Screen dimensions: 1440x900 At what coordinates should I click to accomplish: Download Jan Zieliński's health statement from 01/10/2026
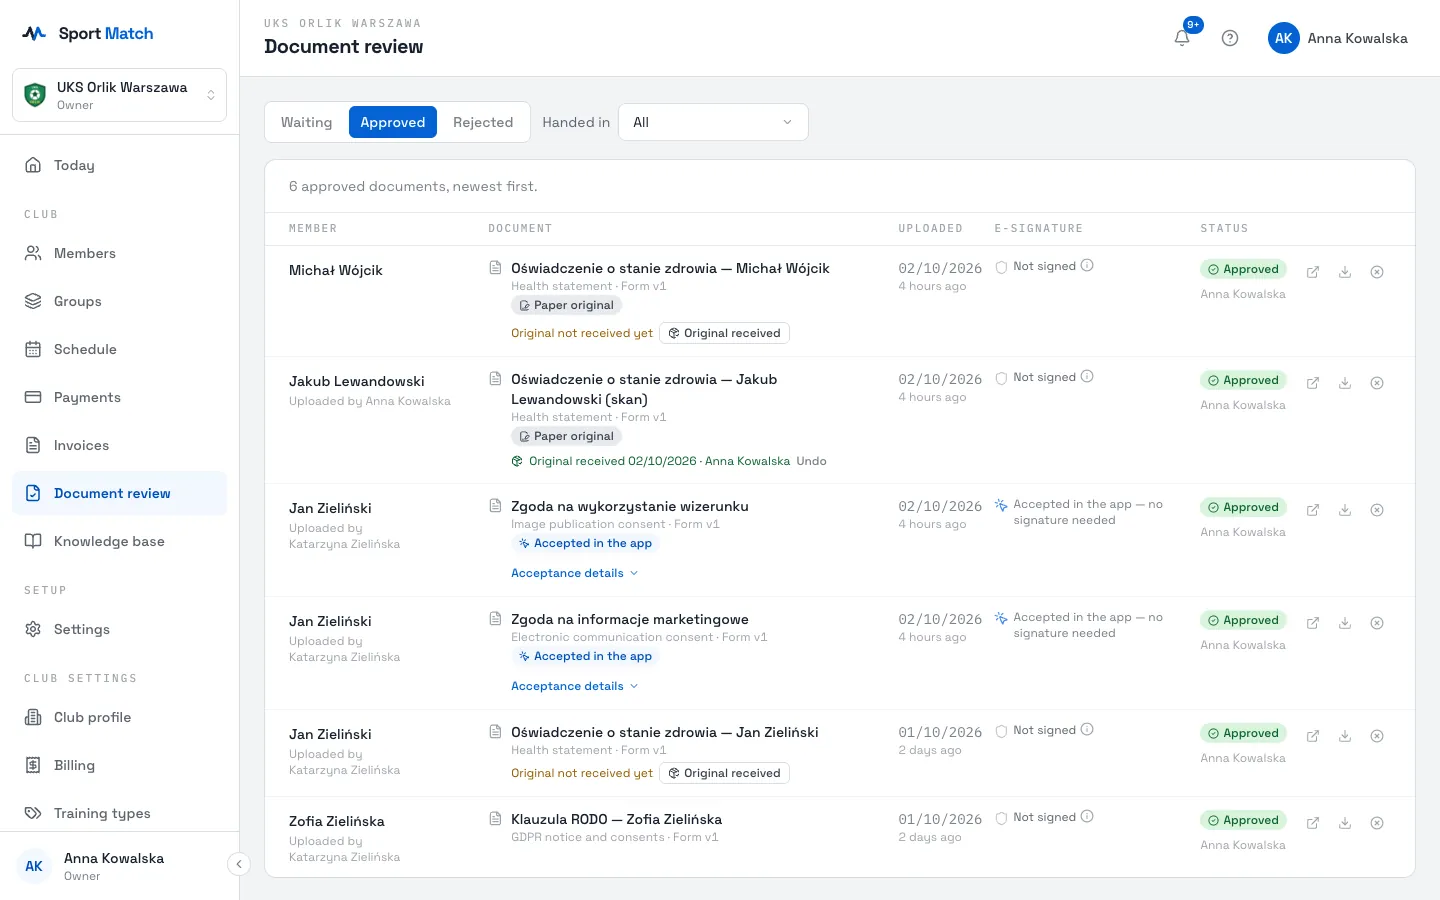(x=1345, y=736)
